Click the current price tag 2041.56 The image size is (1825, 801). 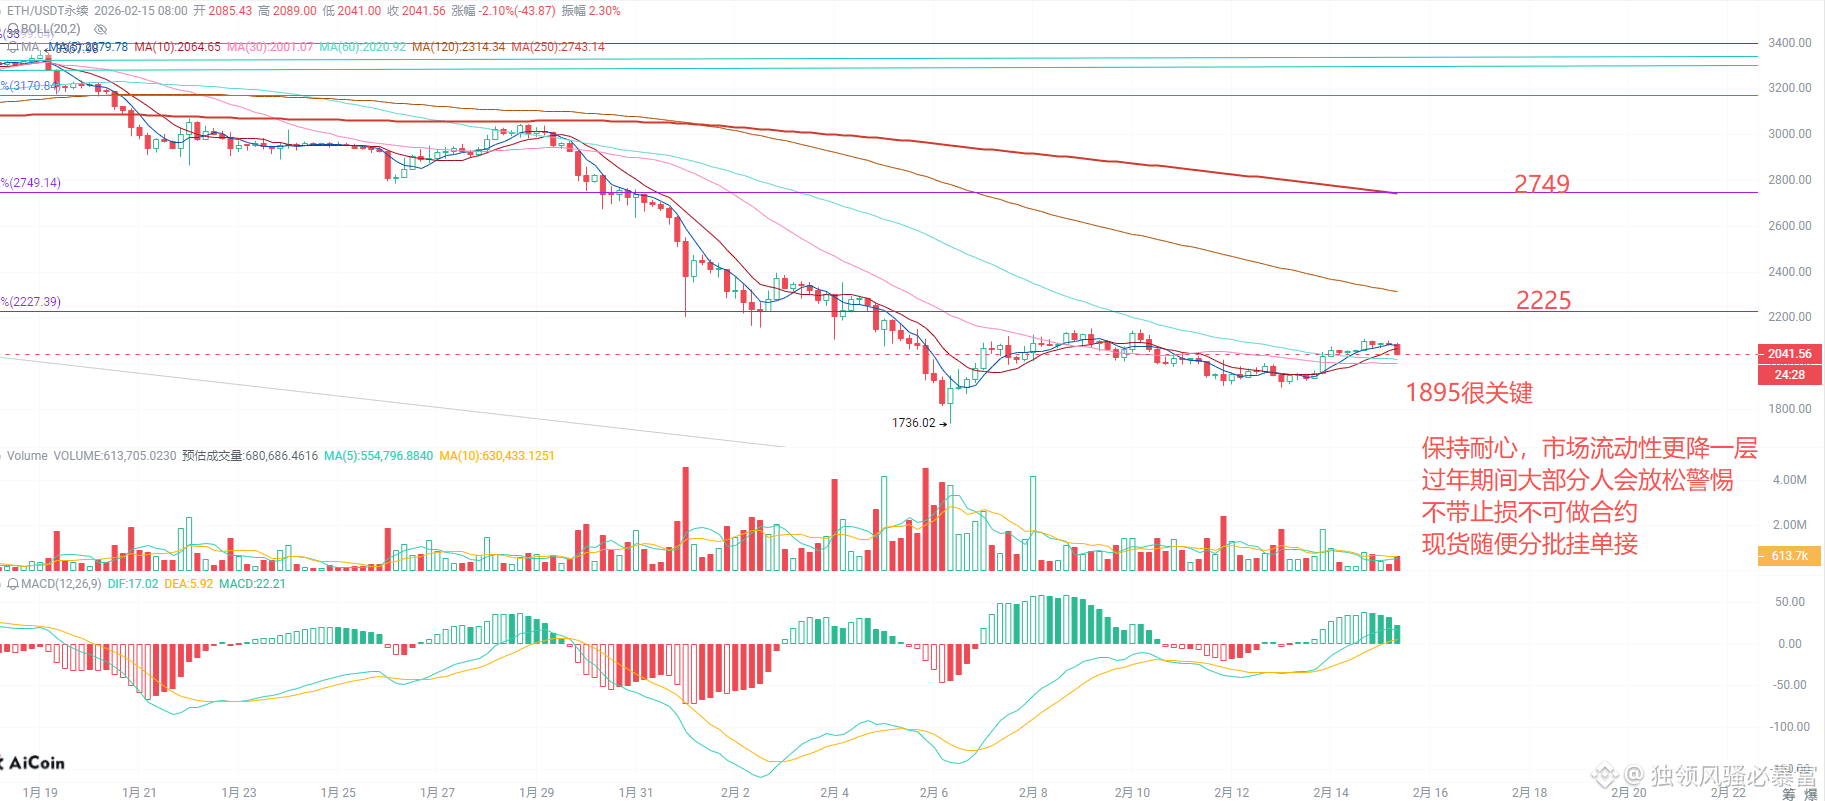[1790, 354]
